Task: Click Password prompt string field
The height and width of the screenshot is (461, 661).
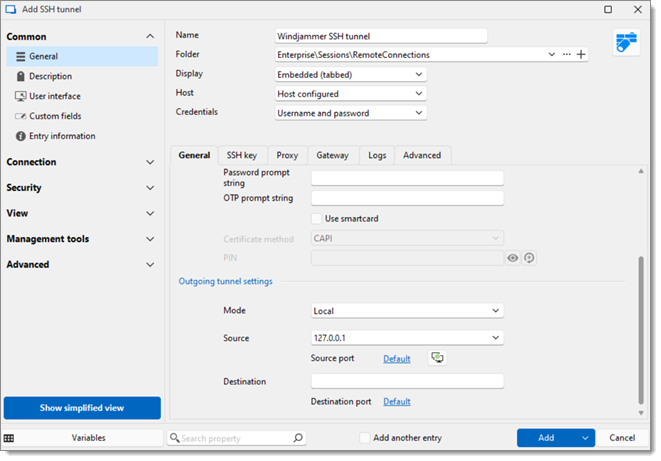Action: (407, 178)
